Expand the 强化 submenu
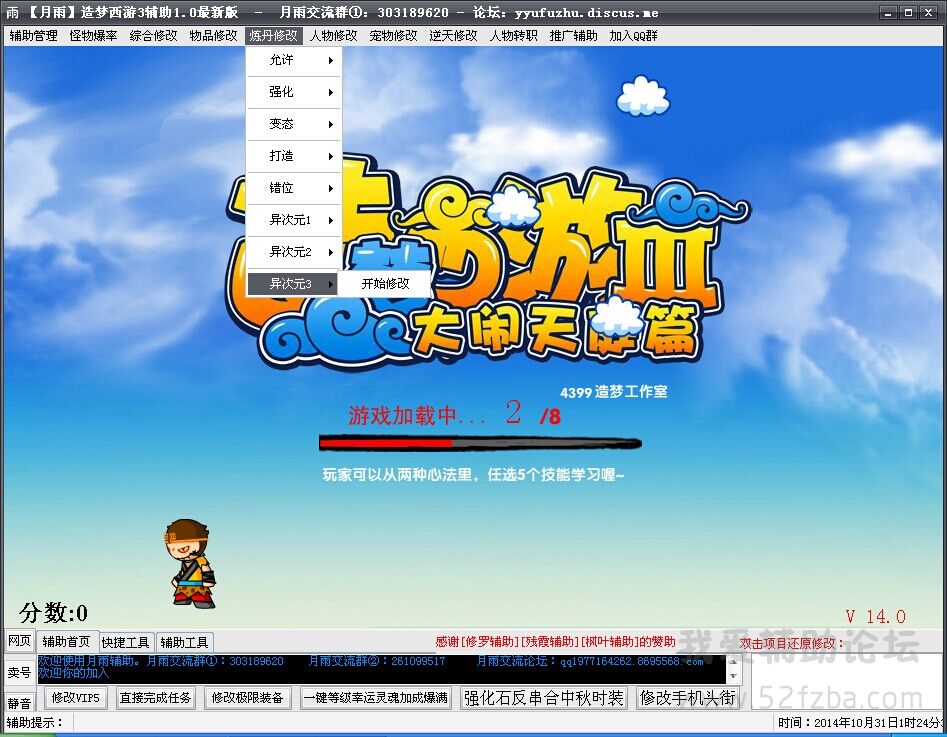This screenshot has height=737, width=947. tap(294, 92)
